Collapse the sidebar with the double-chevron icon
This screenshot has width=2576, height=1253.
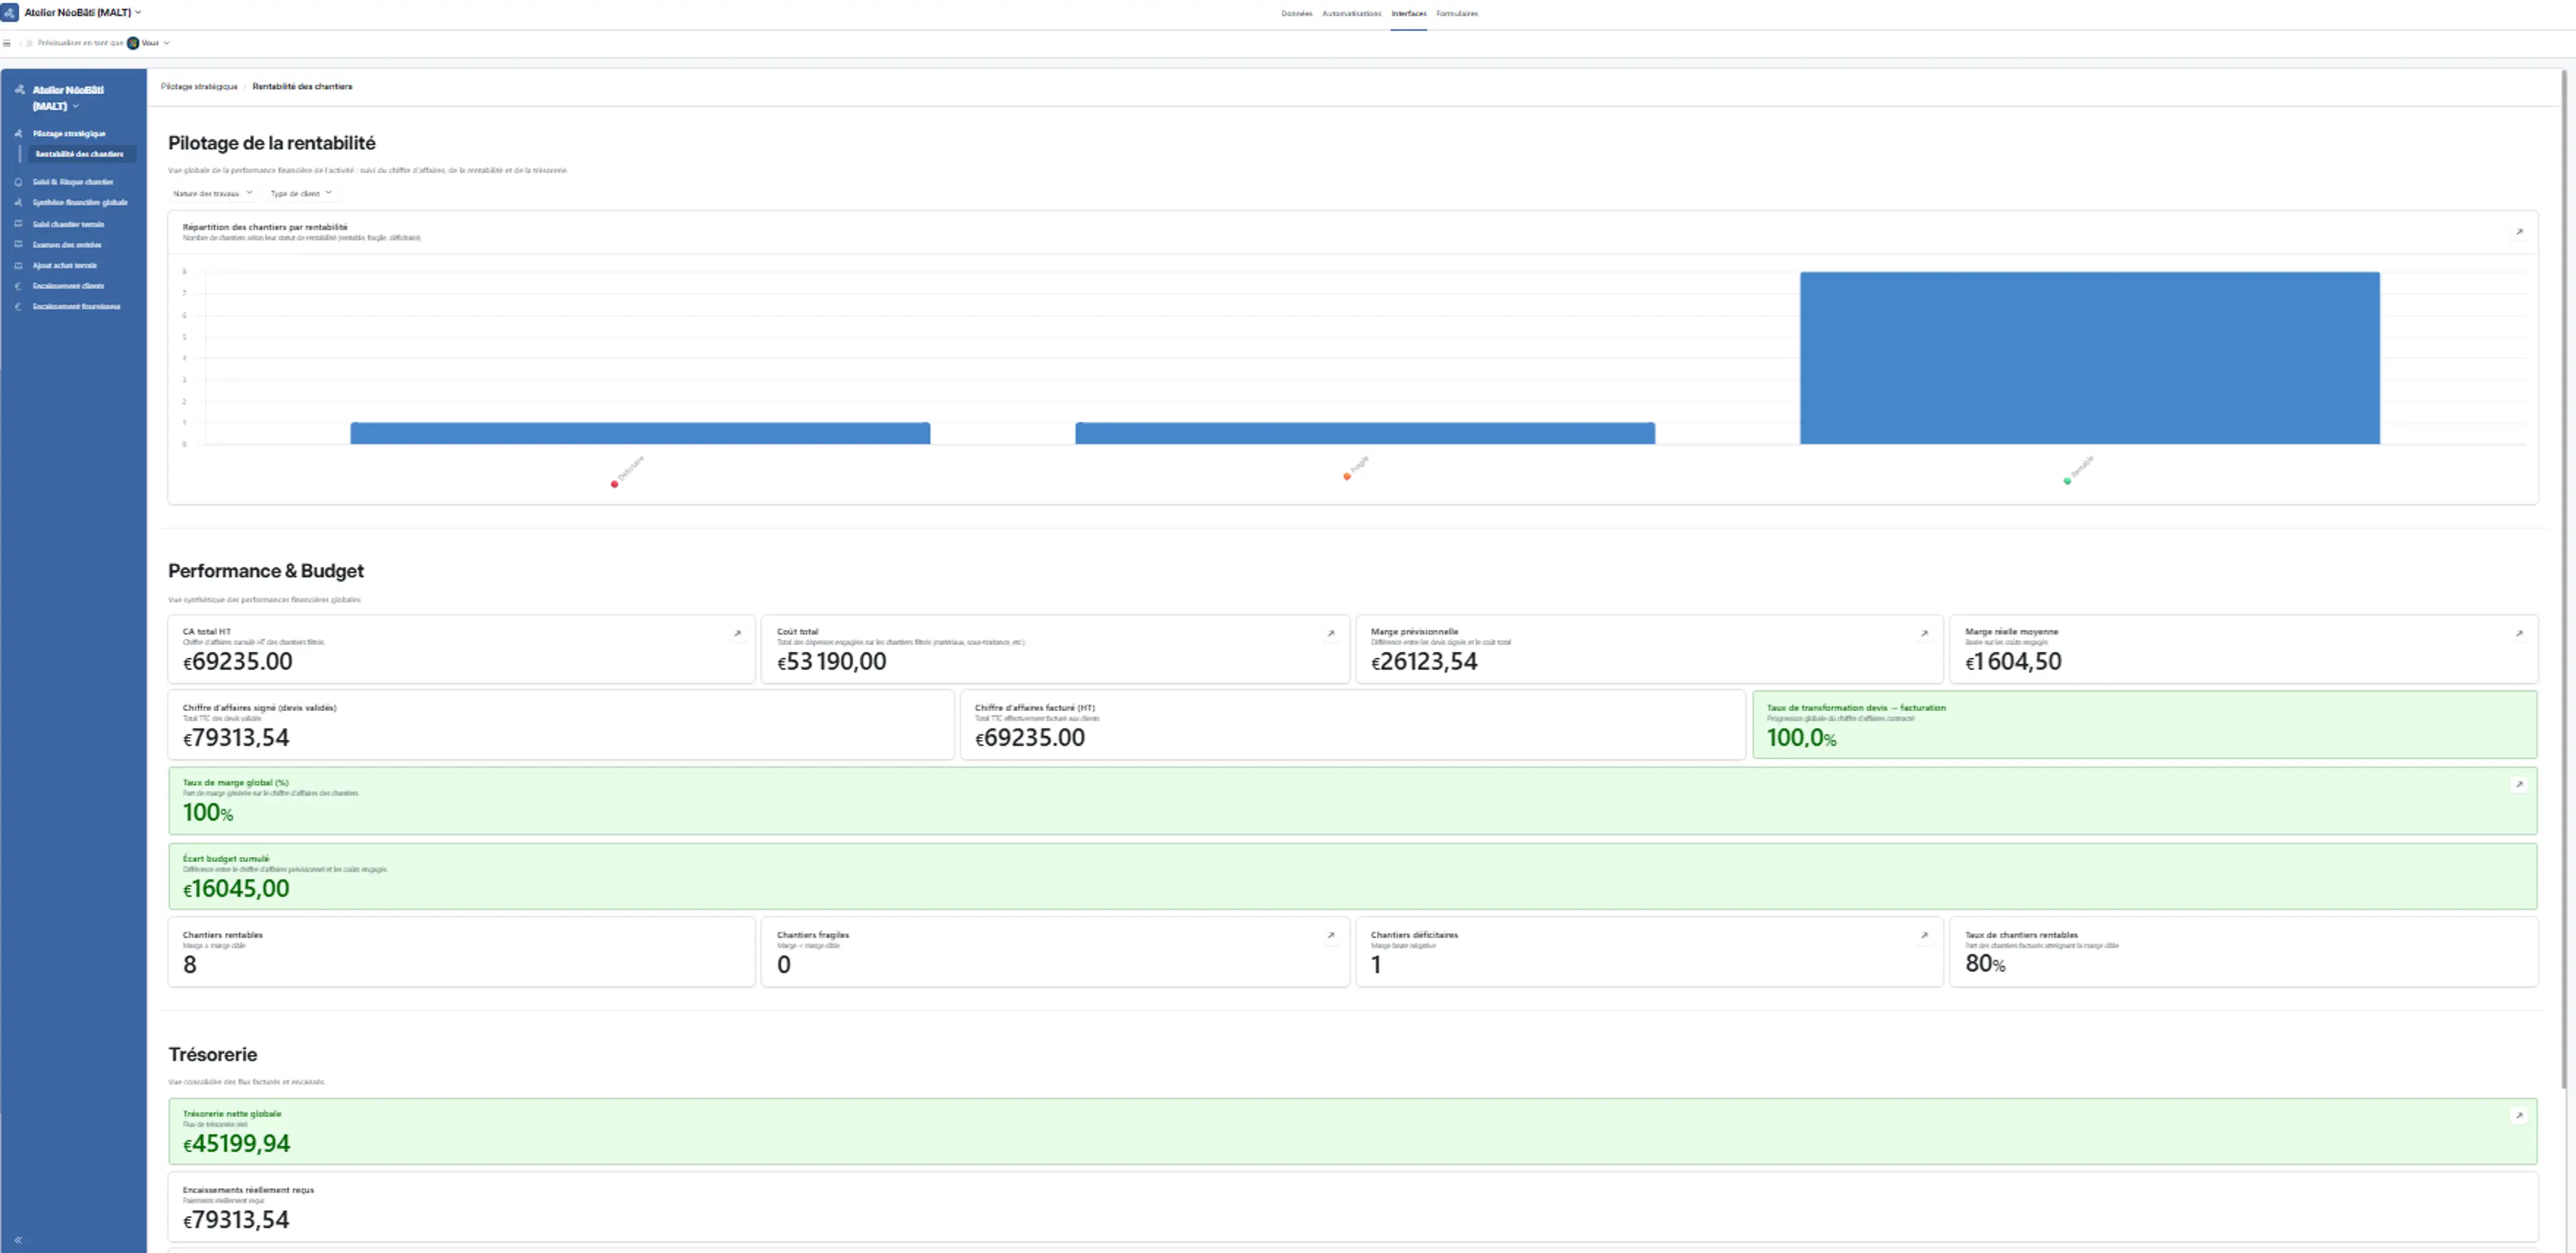pyautogui.click(x=18, y=1240)
